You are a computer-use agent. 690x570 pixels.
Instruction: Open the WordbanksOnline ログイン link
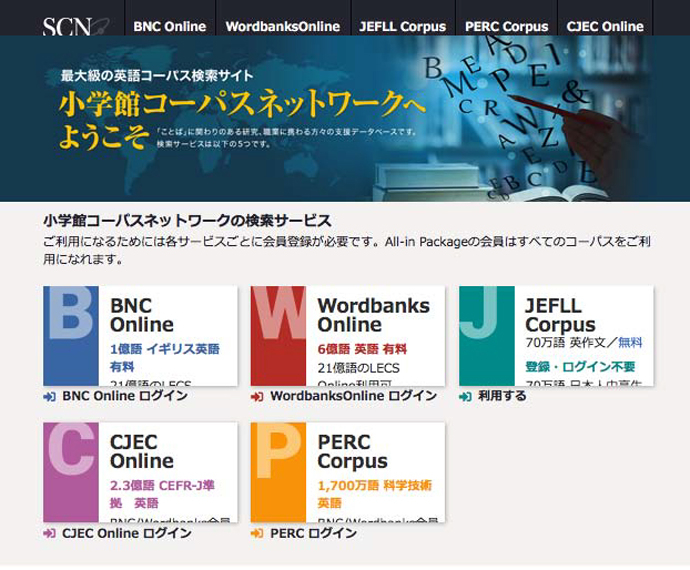tap(353, 396)
